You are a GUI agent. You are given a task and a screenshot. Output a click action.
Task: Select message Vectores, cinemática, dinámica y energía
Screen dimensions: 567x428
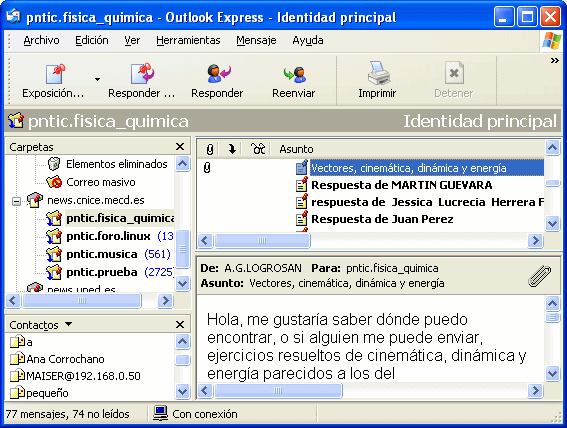(427, 168)
